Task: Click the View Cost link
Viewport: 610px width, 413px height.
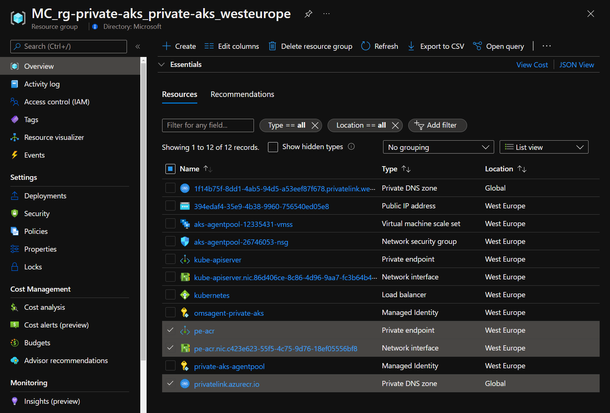Action: click(x=532, y=65)
